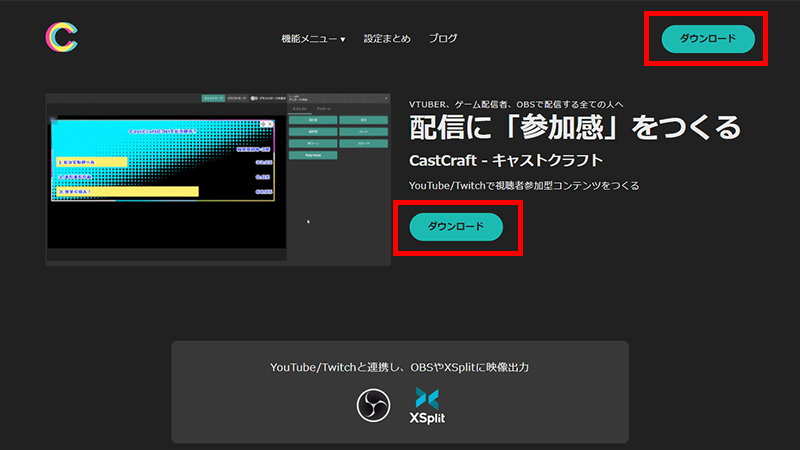Open the 設定まとめ page
This screenshot has width=800, height=450.
tap(387, 39)
